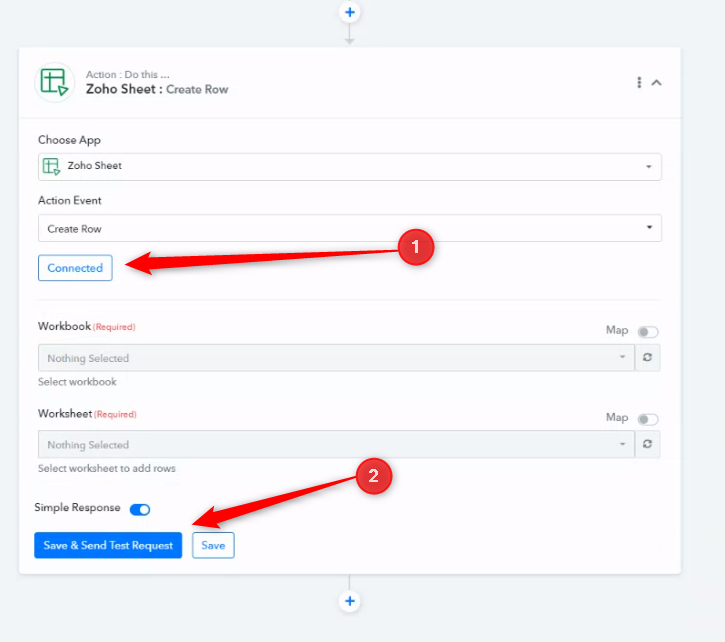Click the Select workbook hint text
Viewport: 725px width, 642px height.
(77, 382)
